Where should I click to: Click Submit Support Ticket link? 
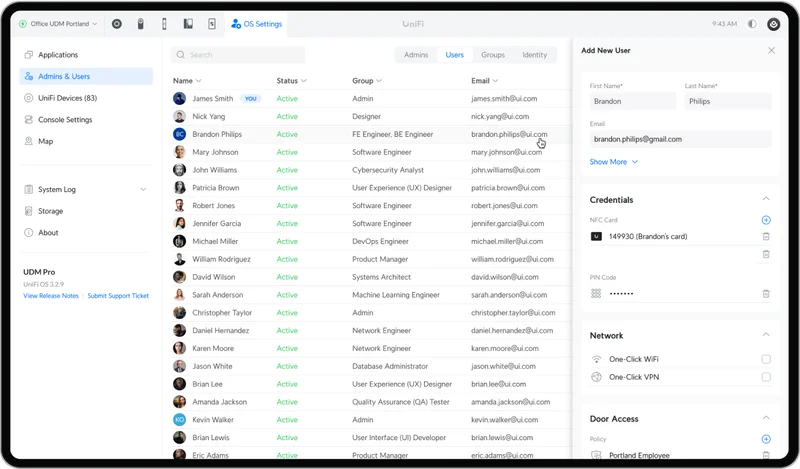click(118, 295)
